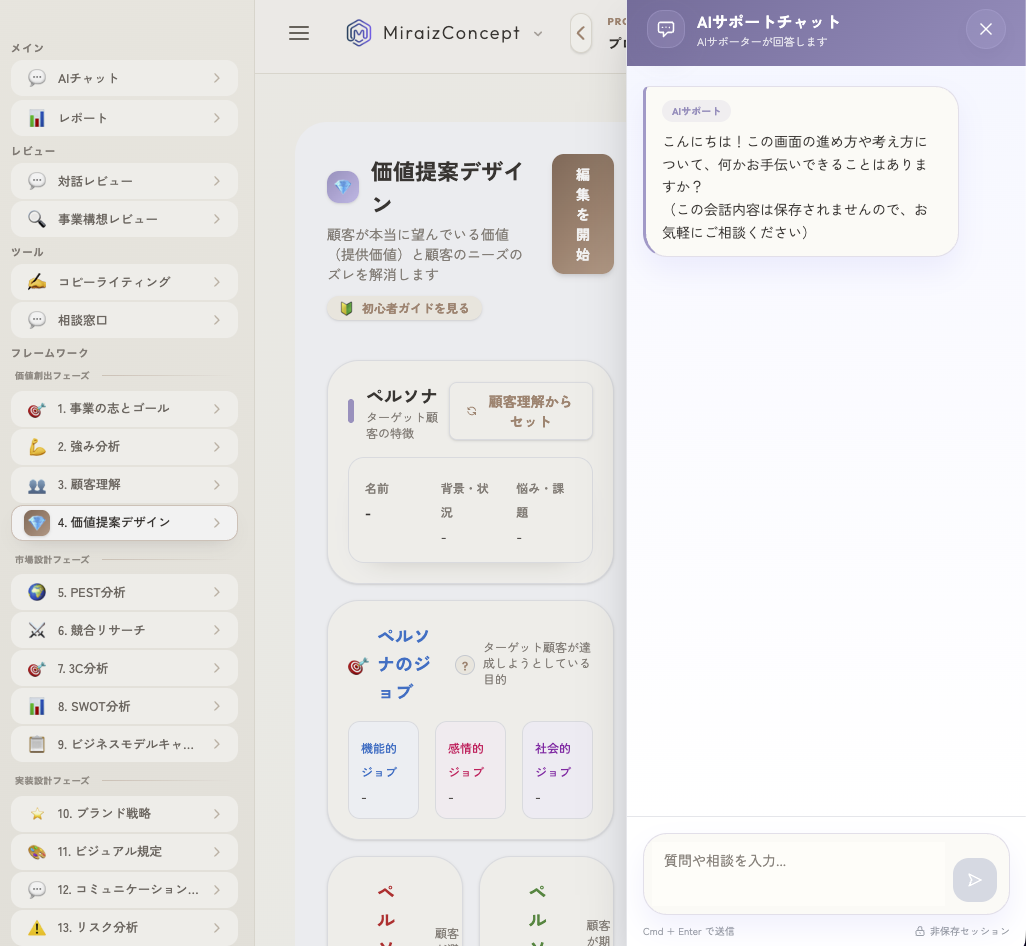1026x946 pixels.
Task: Open the 初心者ガイドを見る guide link
Action: click(x=404, y=309)
